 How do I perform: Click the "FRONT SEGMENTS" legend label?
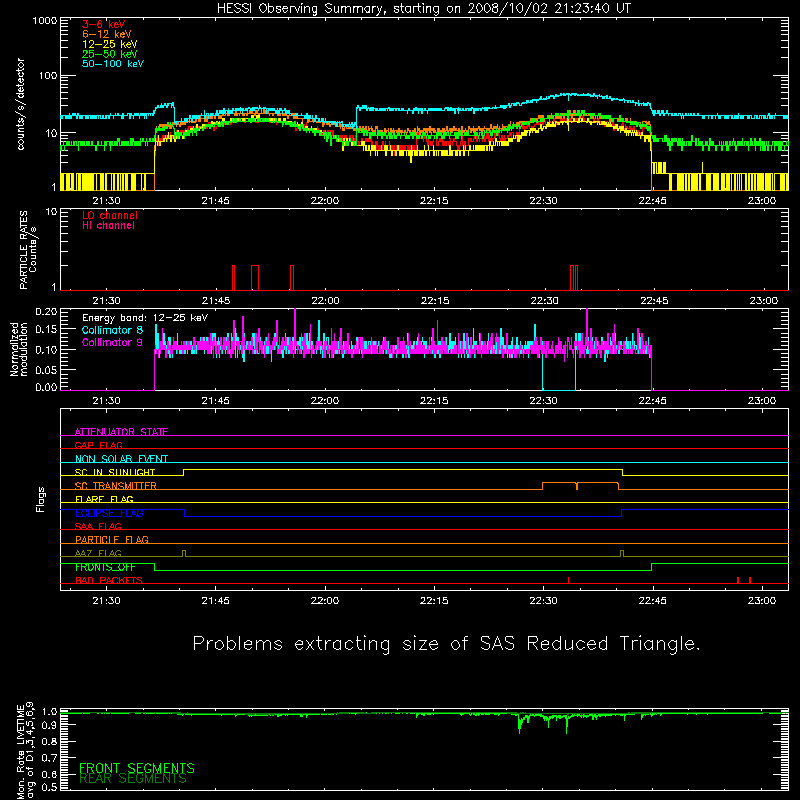(137, 768)
